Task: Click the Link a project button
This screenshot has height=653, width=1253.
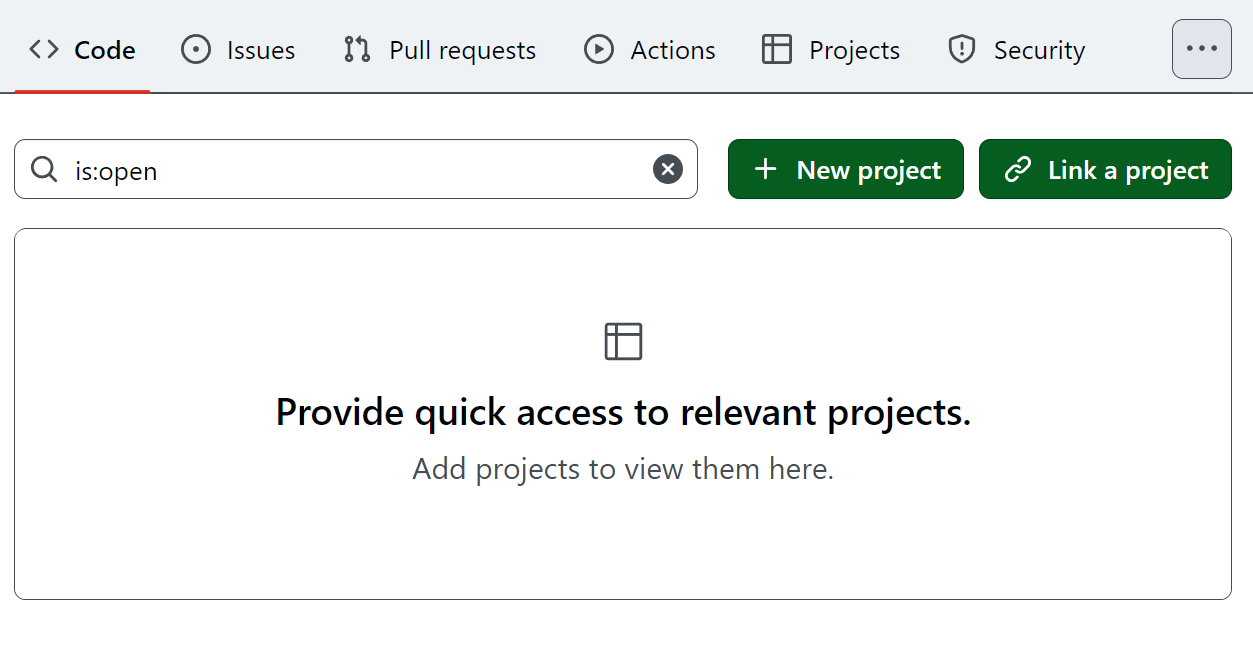Action: [x=1105, y=169]
